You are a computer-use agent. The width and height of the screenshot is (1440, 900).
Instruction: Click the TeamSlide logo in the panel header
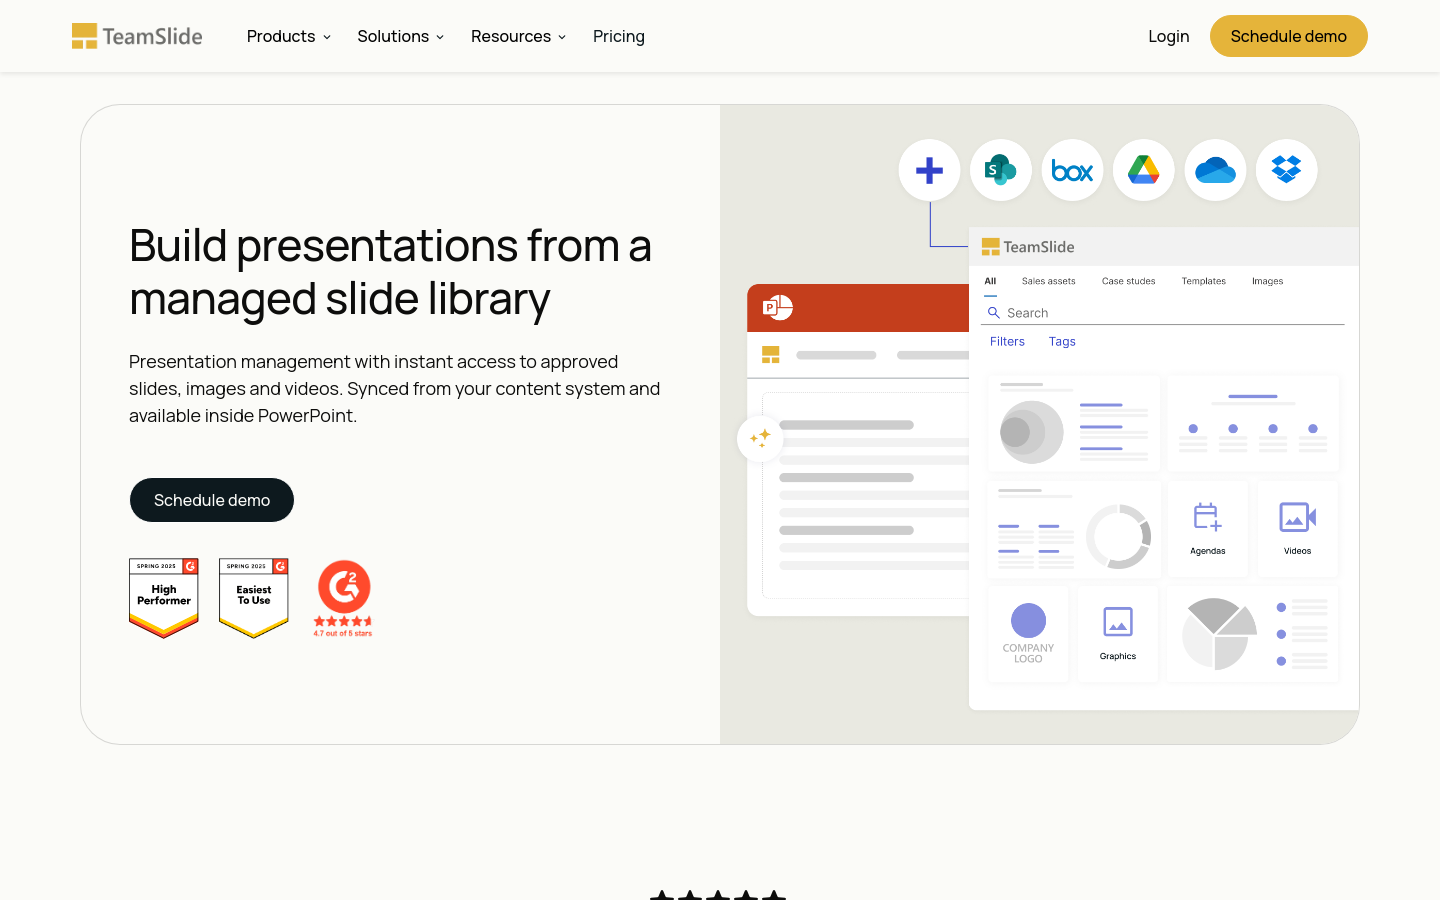click(x=1028, y=247)
